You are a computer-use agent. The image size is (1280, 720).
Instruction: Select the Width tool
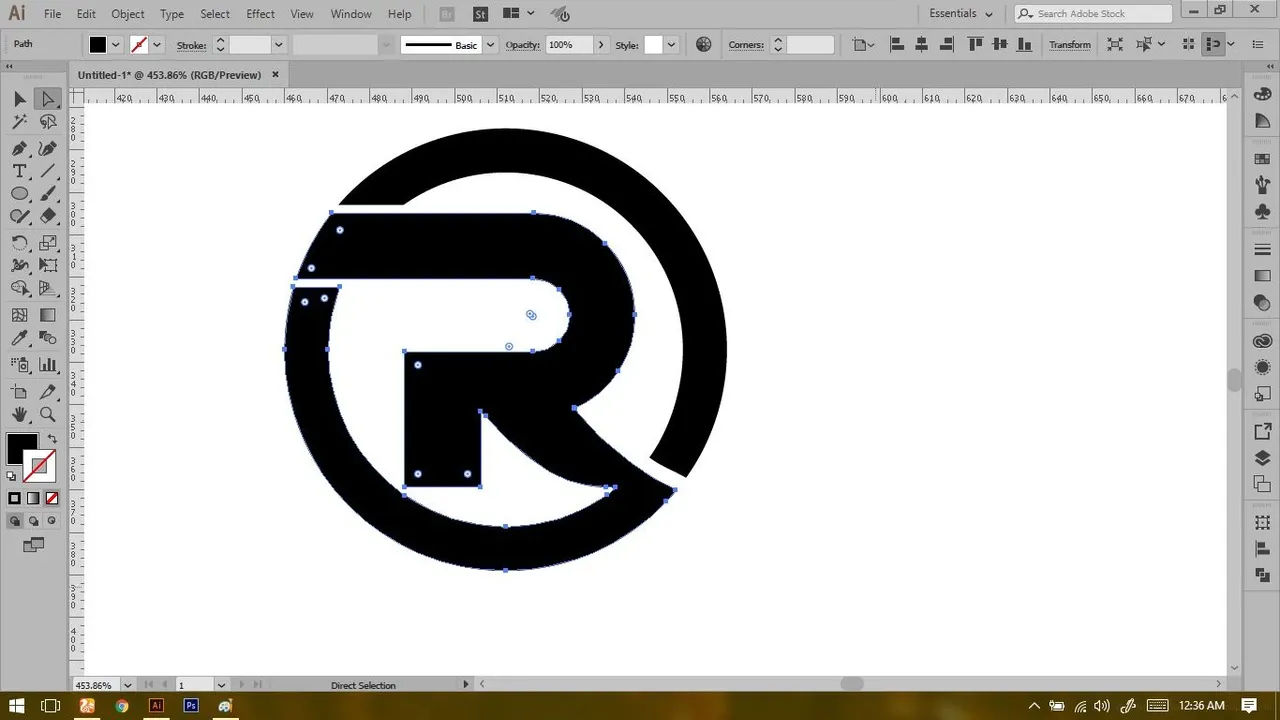coord(19,265)
